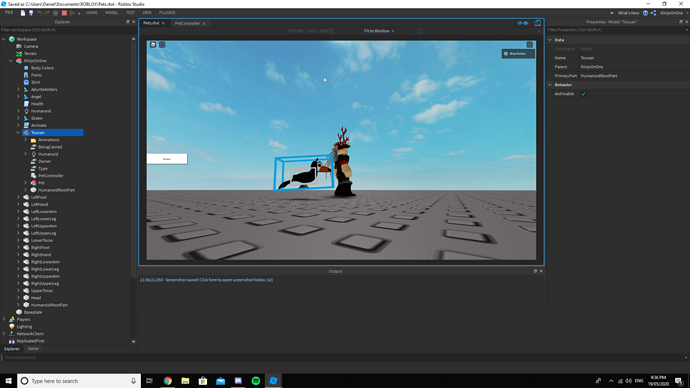Click the Undo arrow icon
The width and height of the screenshot is (690, 388).
point(40,13)
